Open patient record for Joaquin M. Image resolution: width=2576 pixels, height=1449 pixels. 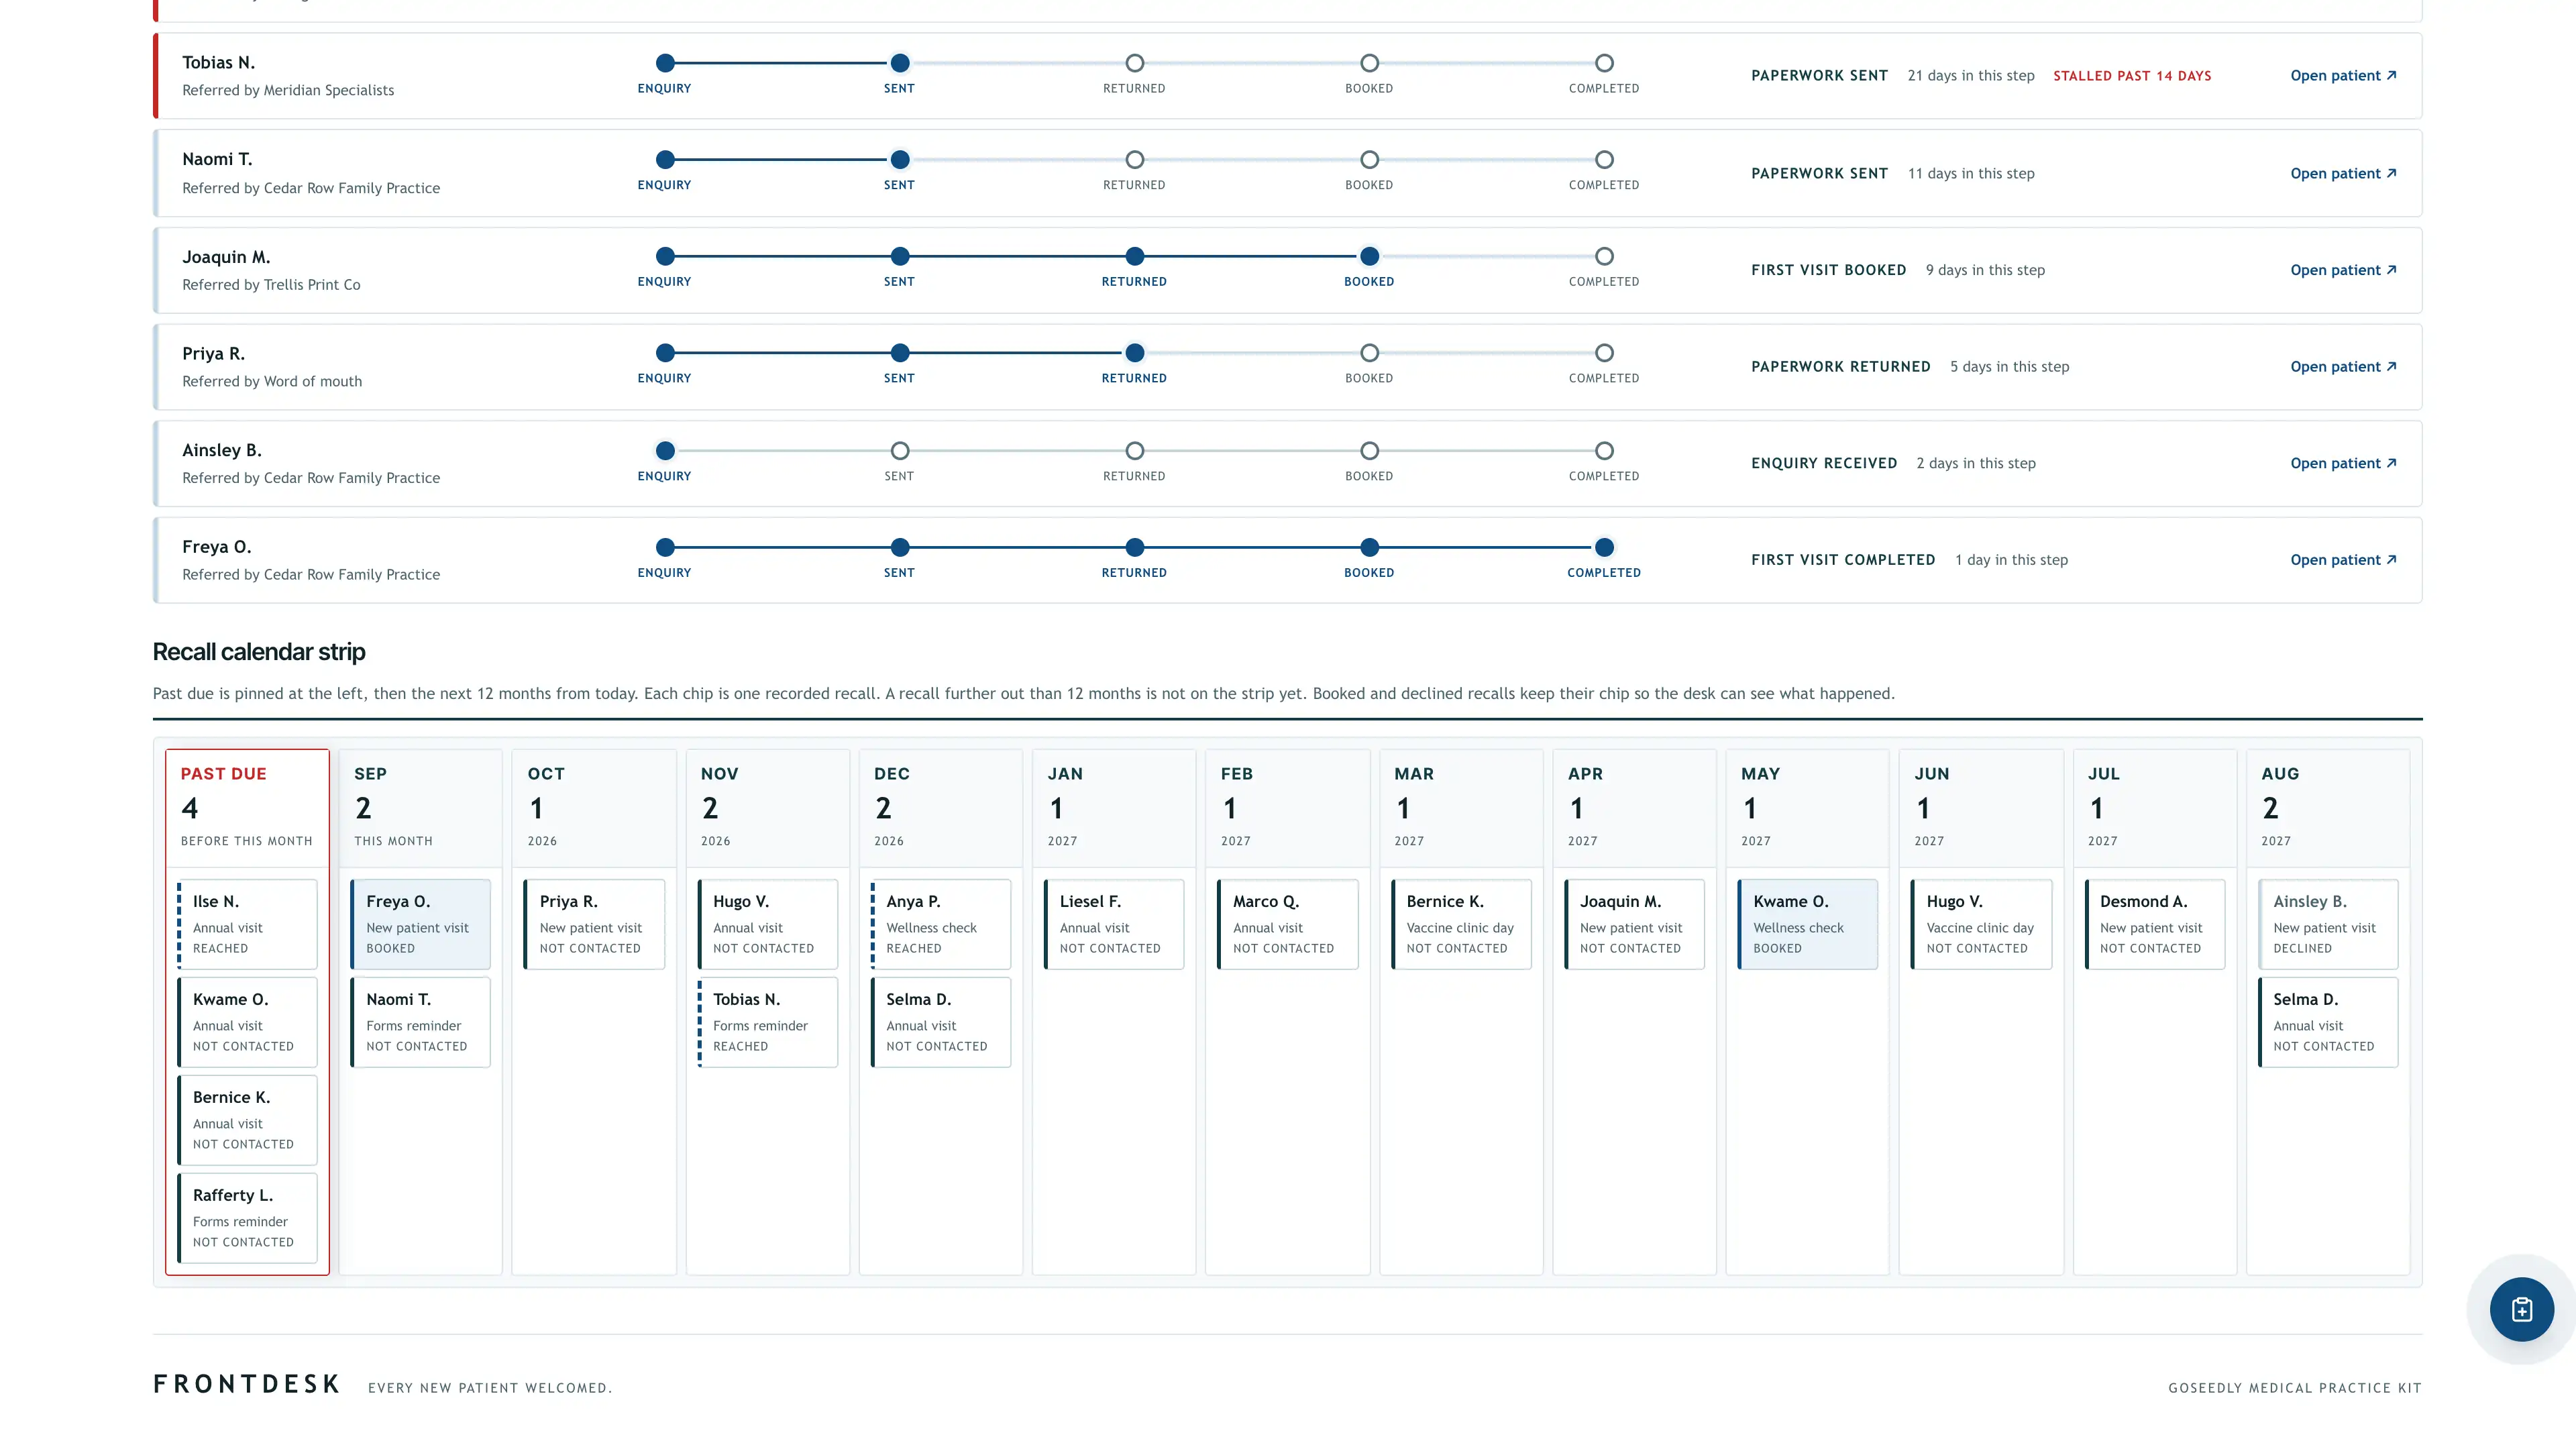tap(2343, 270)
